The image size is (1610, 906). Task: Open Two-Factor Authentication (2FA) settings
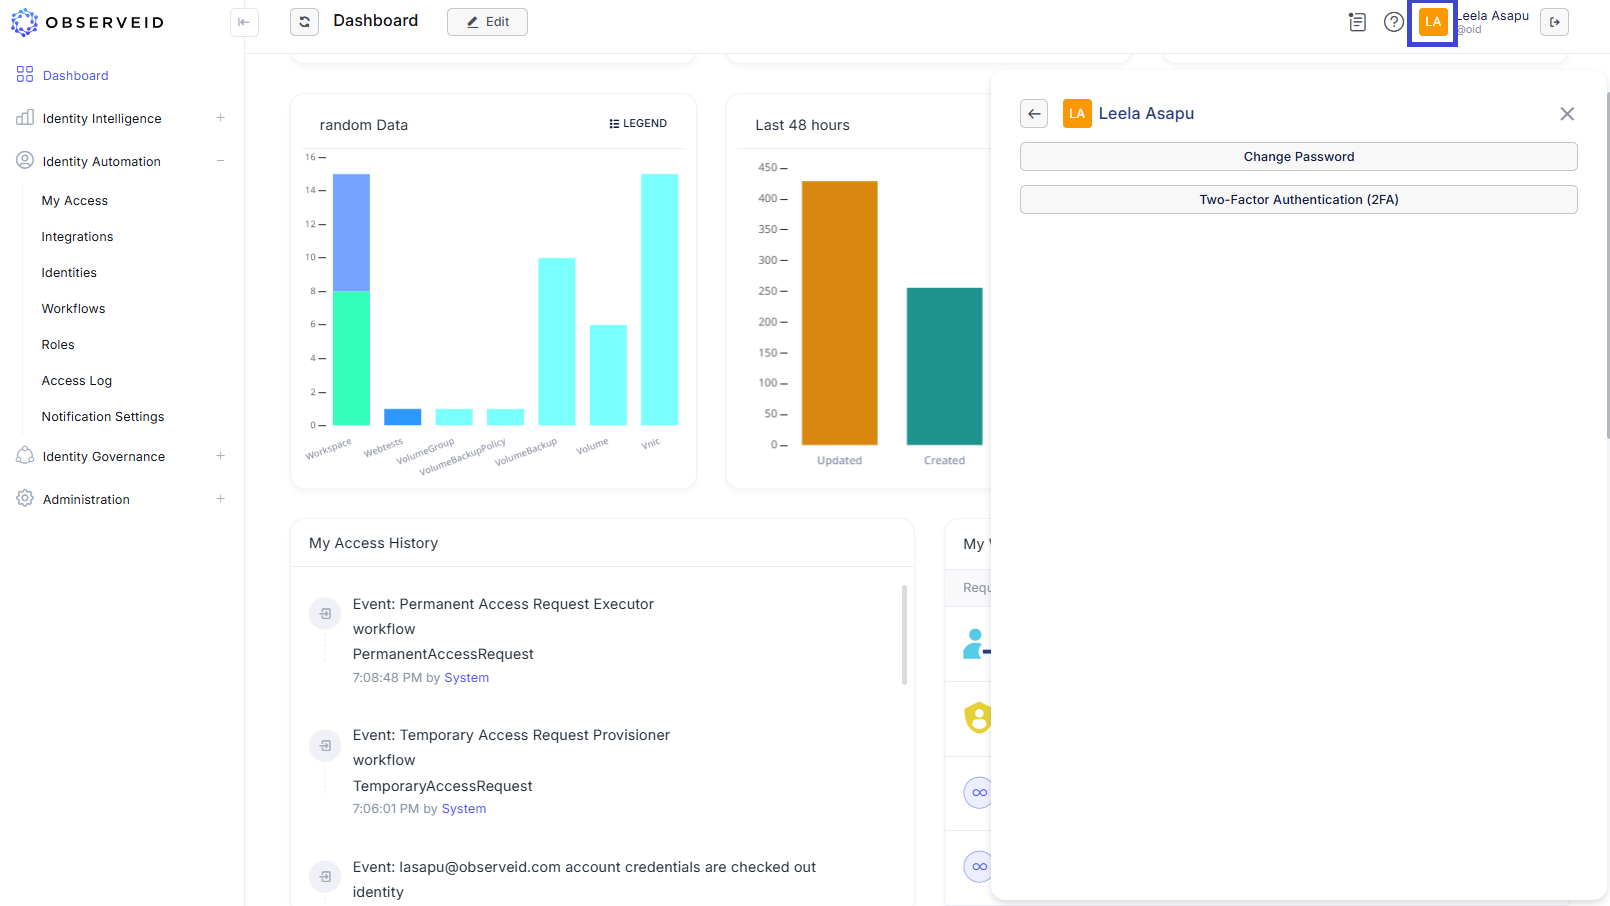pos(1298,200)
